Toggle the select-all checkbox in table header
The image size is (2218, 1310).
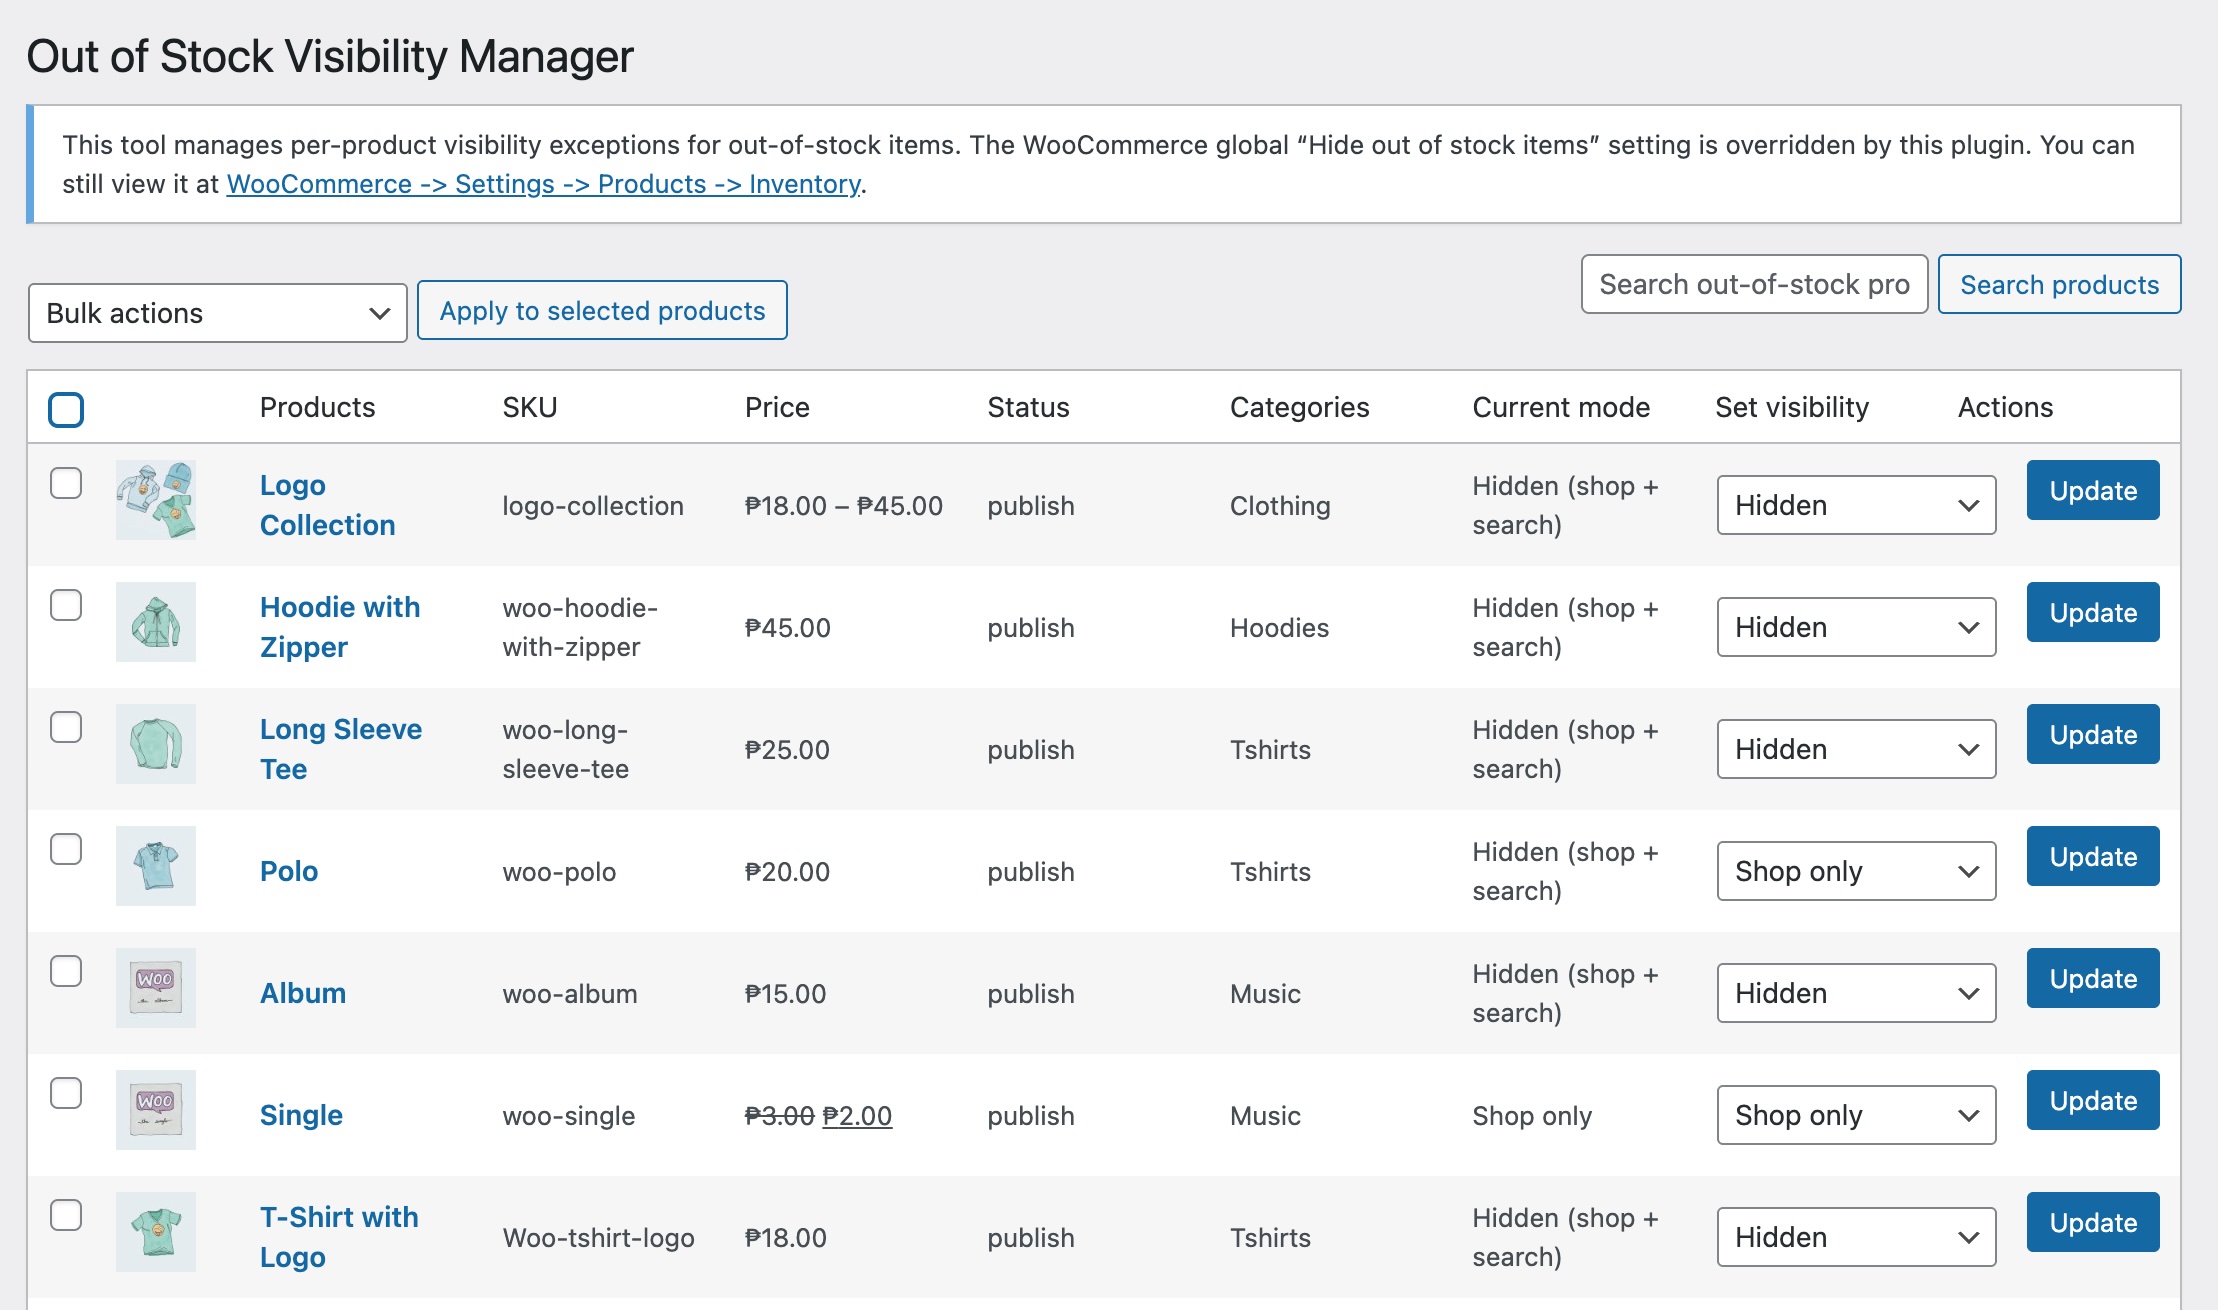click(x=66, y=409)
